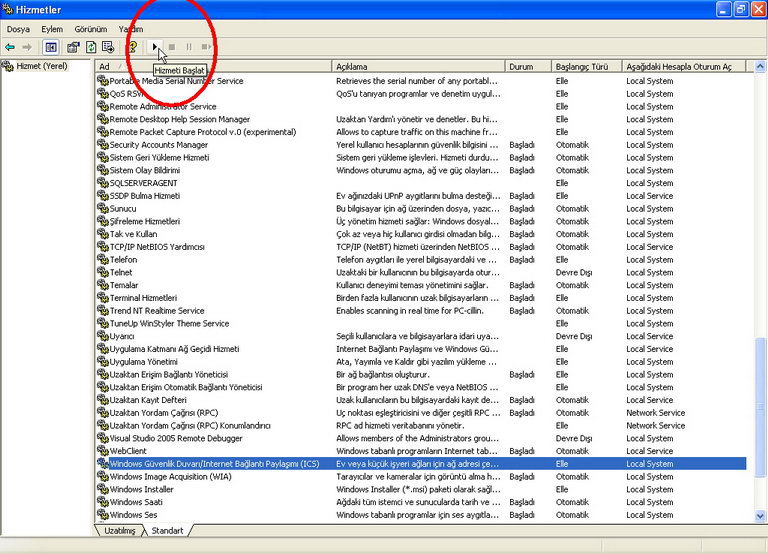Select the Portable Media Serial Number Service row
Screen dimensions: 768x554
[421, 81]
